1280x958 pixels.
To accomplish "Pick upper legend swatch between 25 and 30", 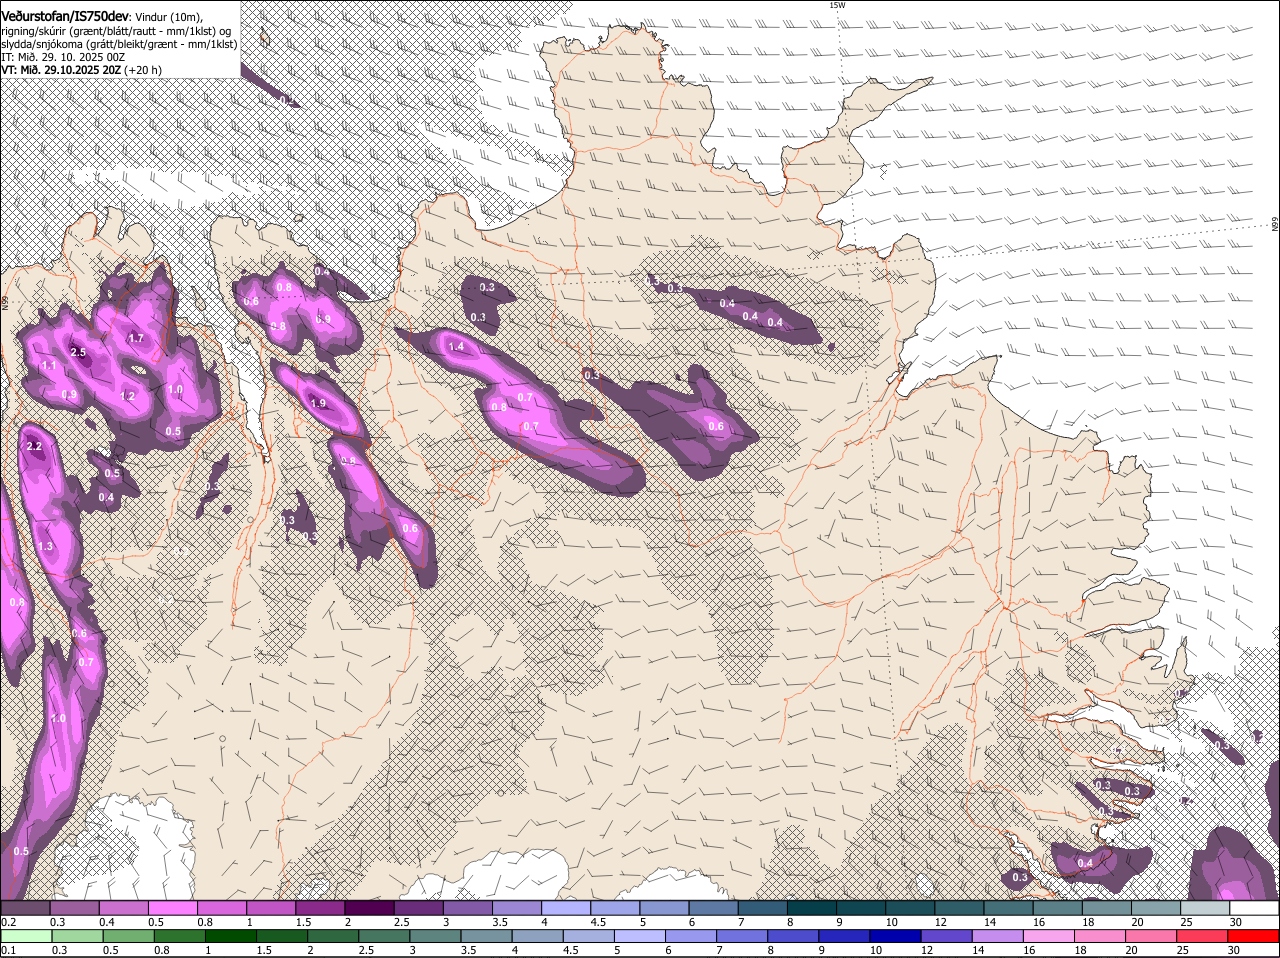I will tap(1205, 908).
